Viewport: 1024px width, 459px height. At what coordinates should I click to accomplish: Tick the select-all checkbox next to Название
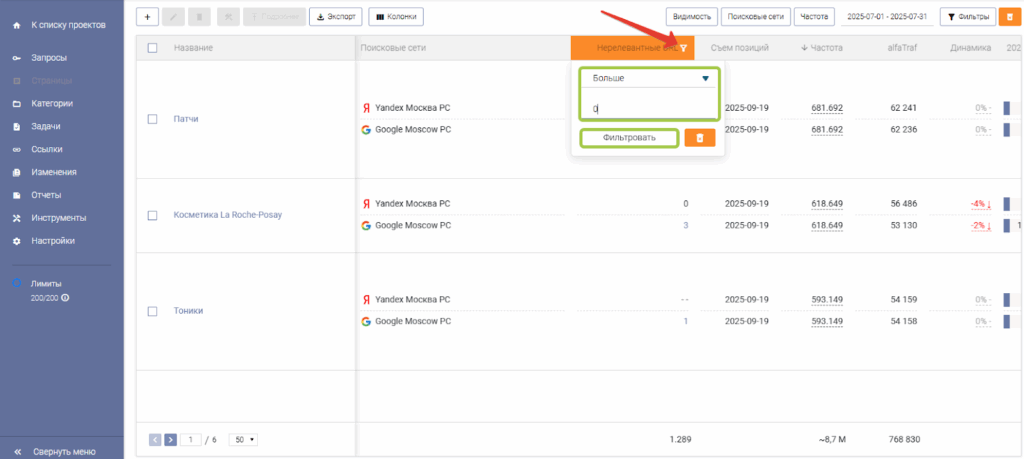tap(152, 48)
